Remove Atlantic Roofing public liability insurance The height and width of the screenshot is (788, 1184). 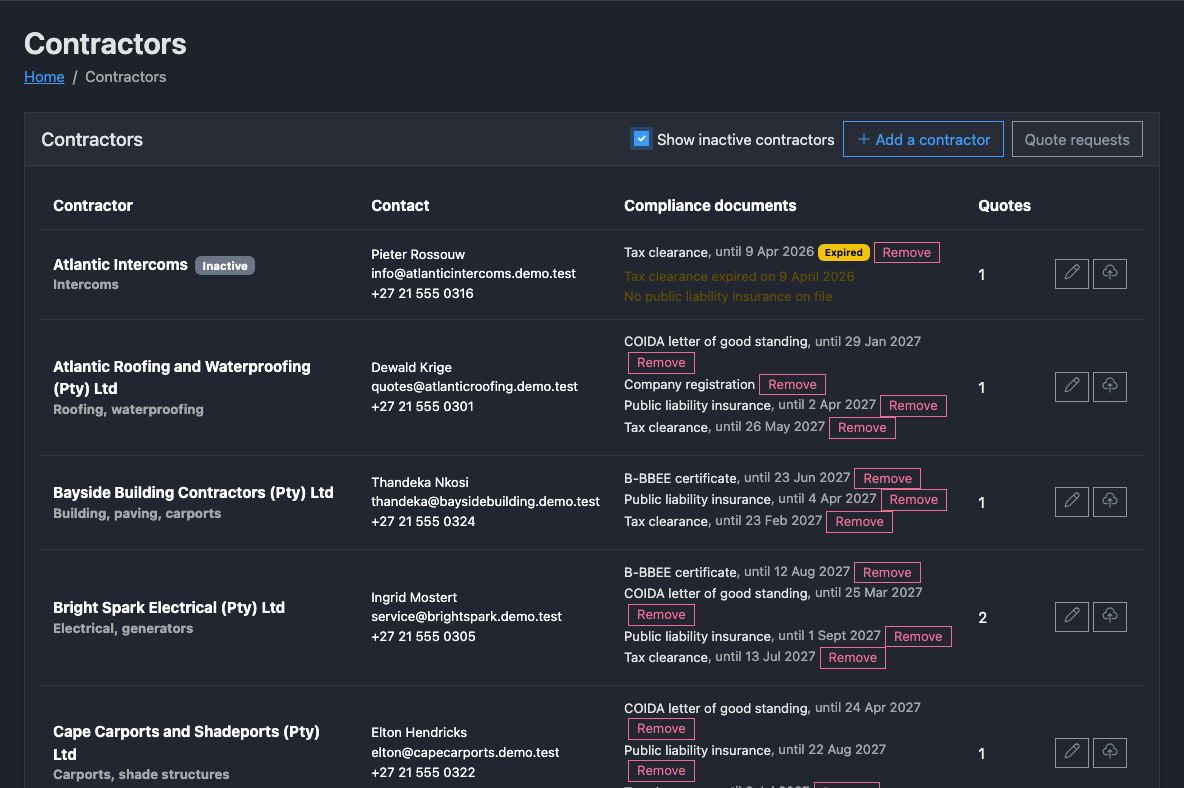[913, 405]
